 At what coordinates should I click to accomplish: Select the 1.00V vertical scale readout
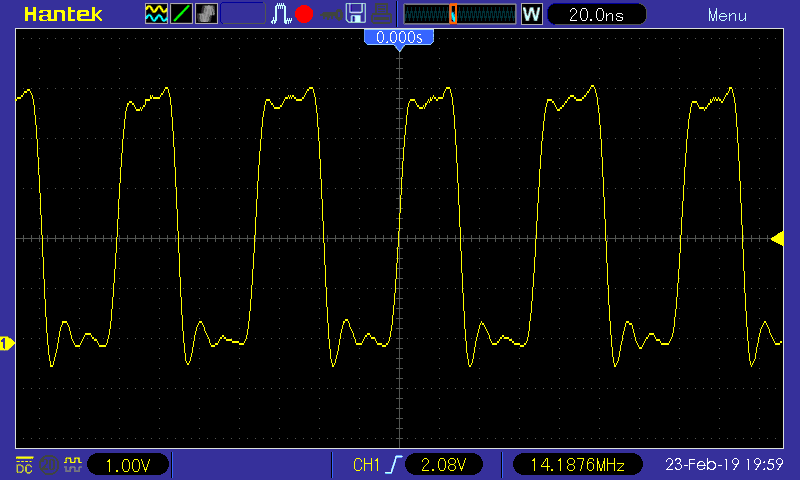127,465
